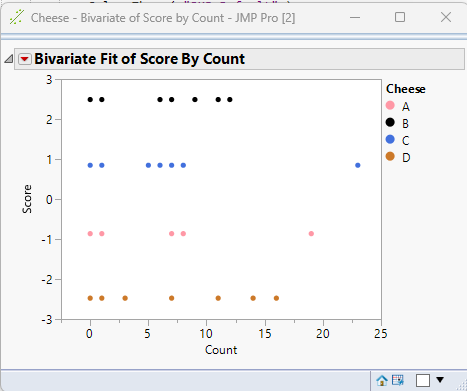Screen dimensions: 467x391
Task: Select the pink marker for Cheese A legend
Action: coord(390,106)
